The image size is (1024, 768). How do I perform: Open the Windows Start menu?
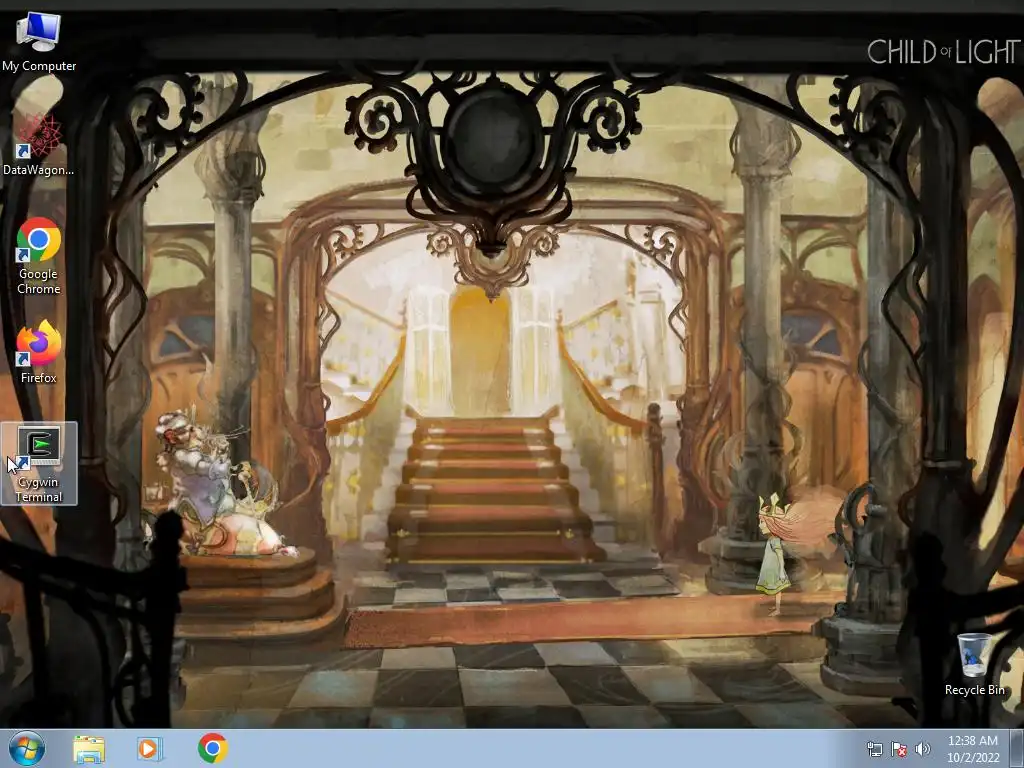tap(27, 748)
